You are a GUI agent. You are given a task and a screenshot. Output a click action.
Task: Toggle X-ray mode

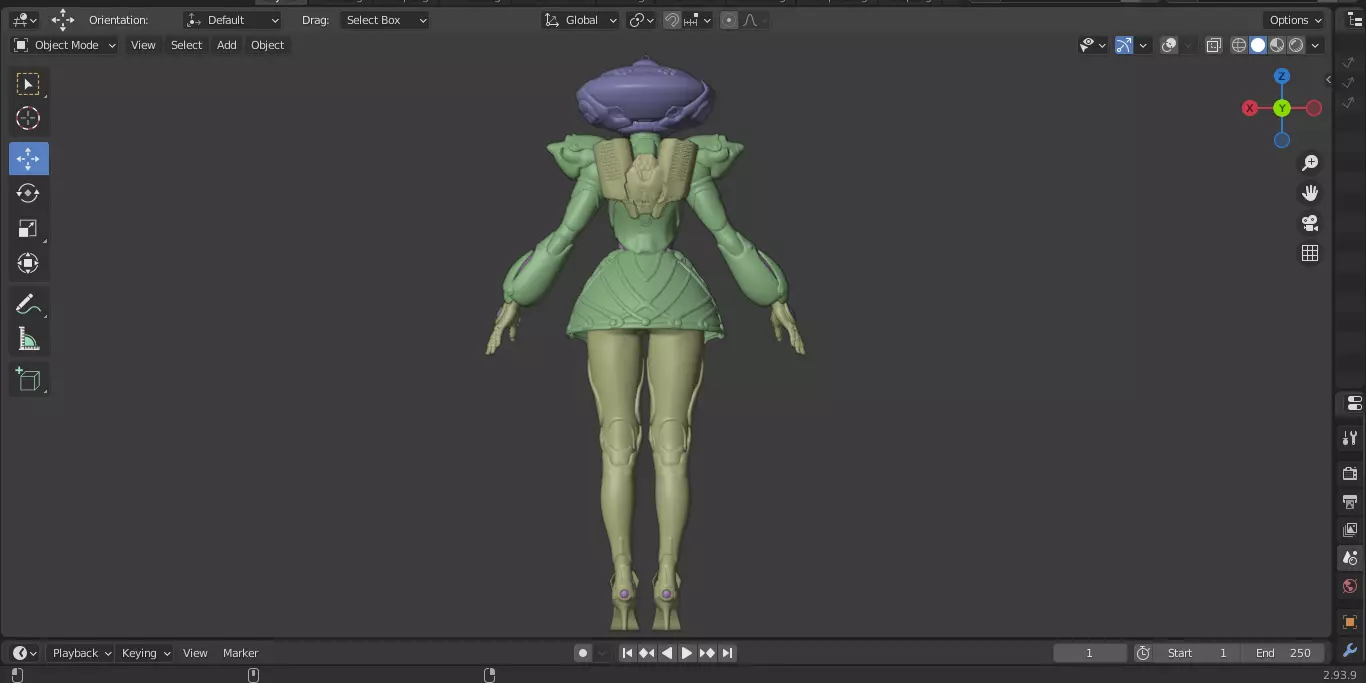point(1214,45)
